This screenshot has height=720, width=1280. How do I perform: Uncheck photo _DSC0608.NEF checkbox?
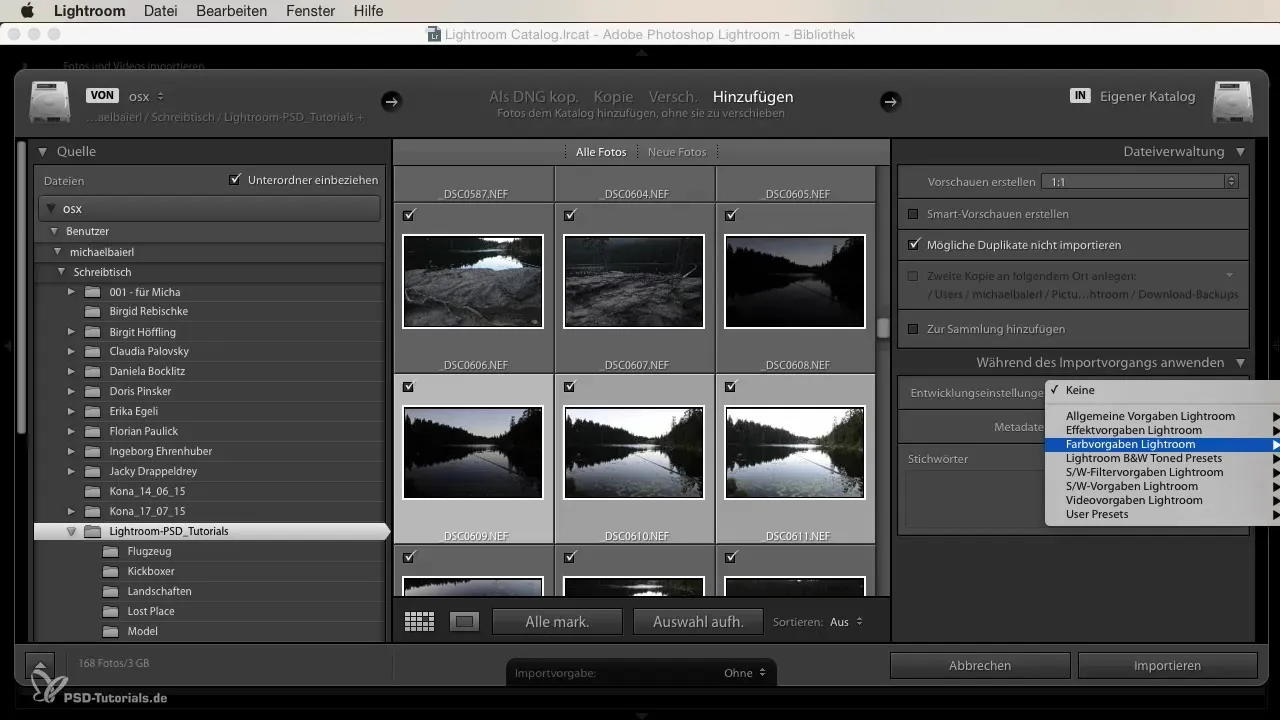730,215
